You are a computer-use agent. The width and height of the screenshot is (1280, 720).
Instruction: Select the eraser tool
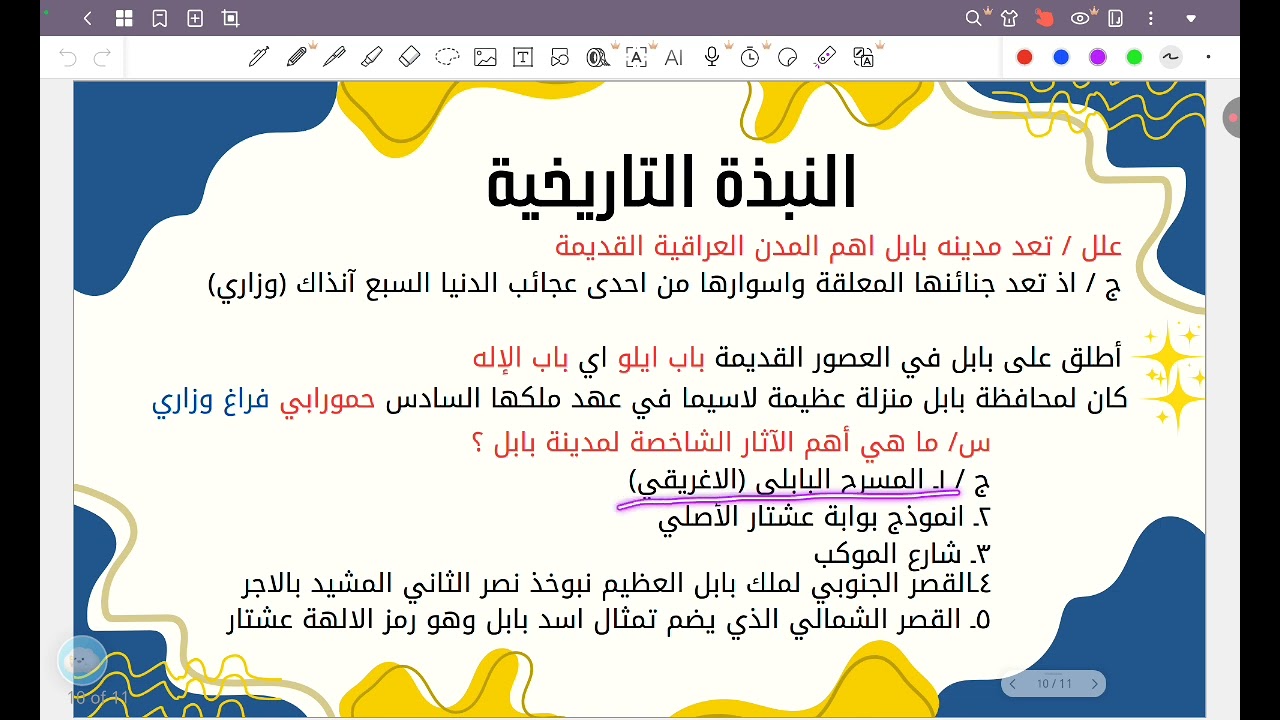click(409, 57)
